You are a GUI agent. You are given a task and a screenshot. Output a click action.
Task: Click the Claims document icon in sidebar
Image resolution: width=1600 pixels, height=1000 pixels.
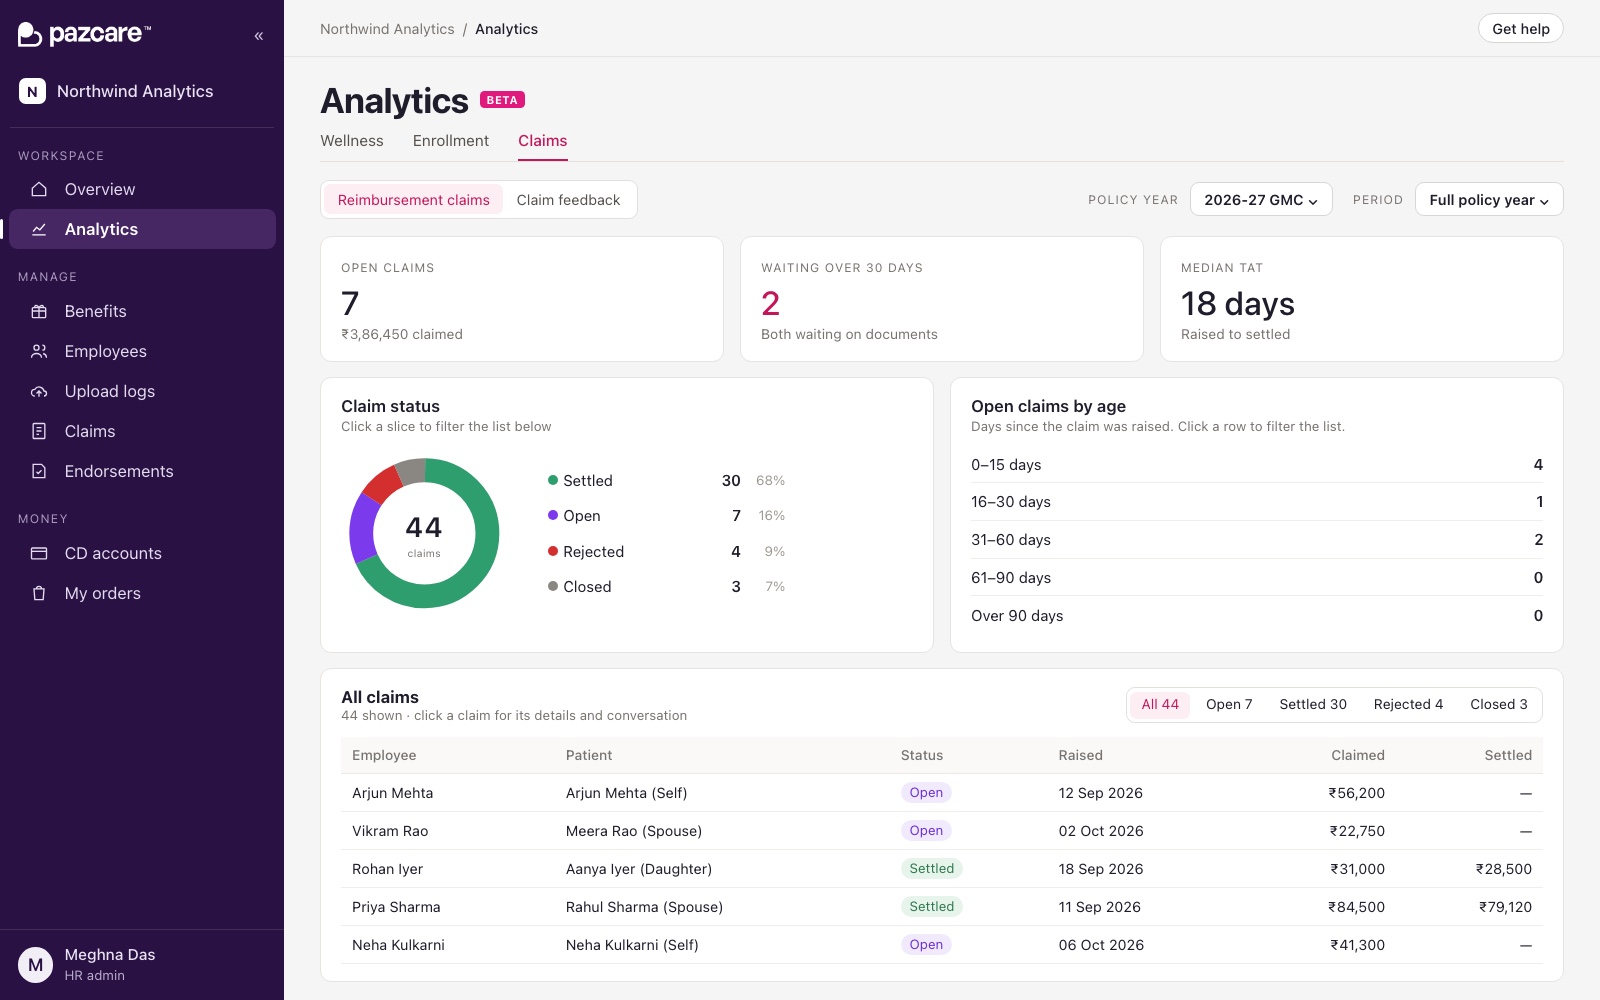pos(39,431)
